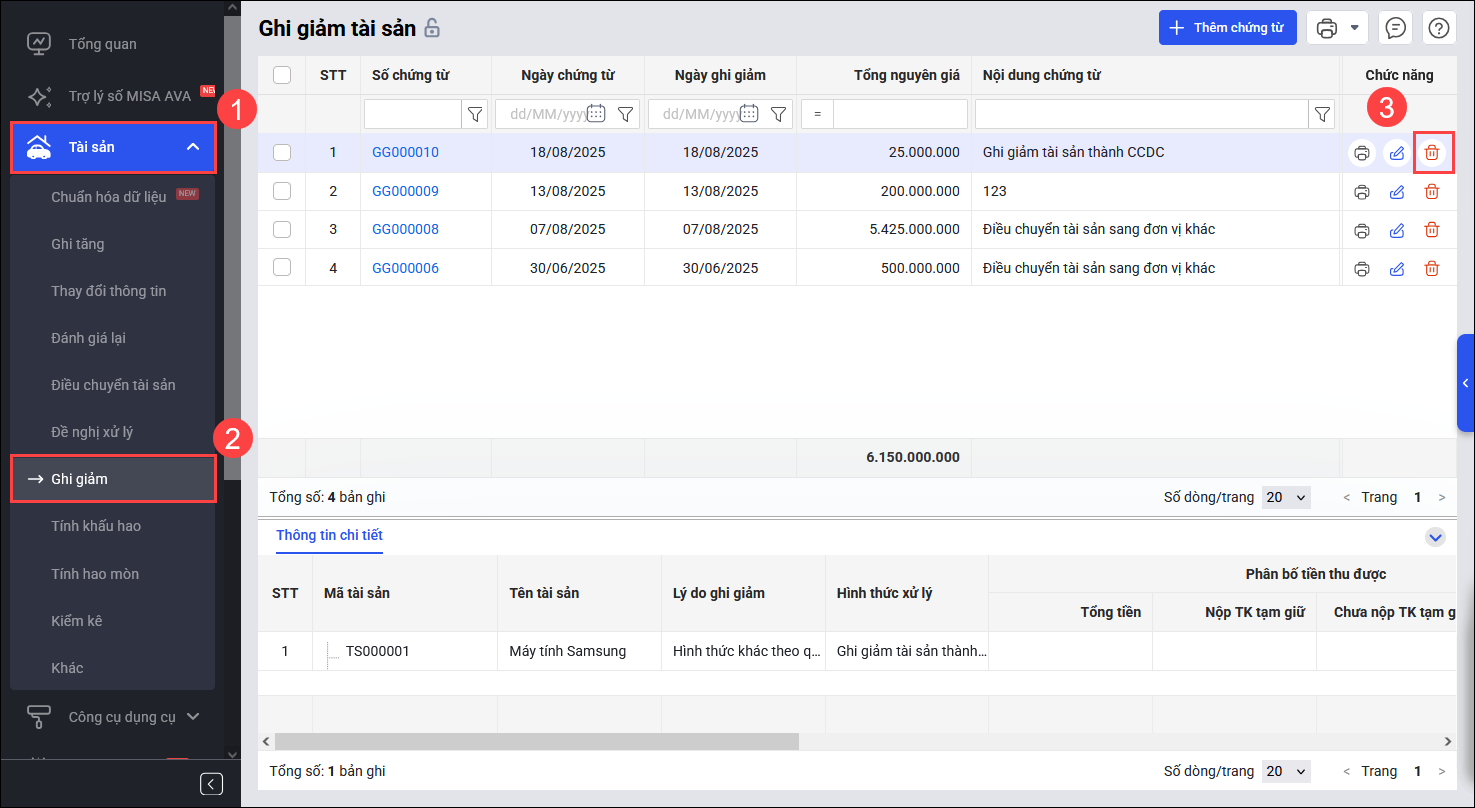Viewport: 1475px width, 808px height.
Task: Delete voucher GG000010 with trash icon
Action: [x=1432, y=153]
